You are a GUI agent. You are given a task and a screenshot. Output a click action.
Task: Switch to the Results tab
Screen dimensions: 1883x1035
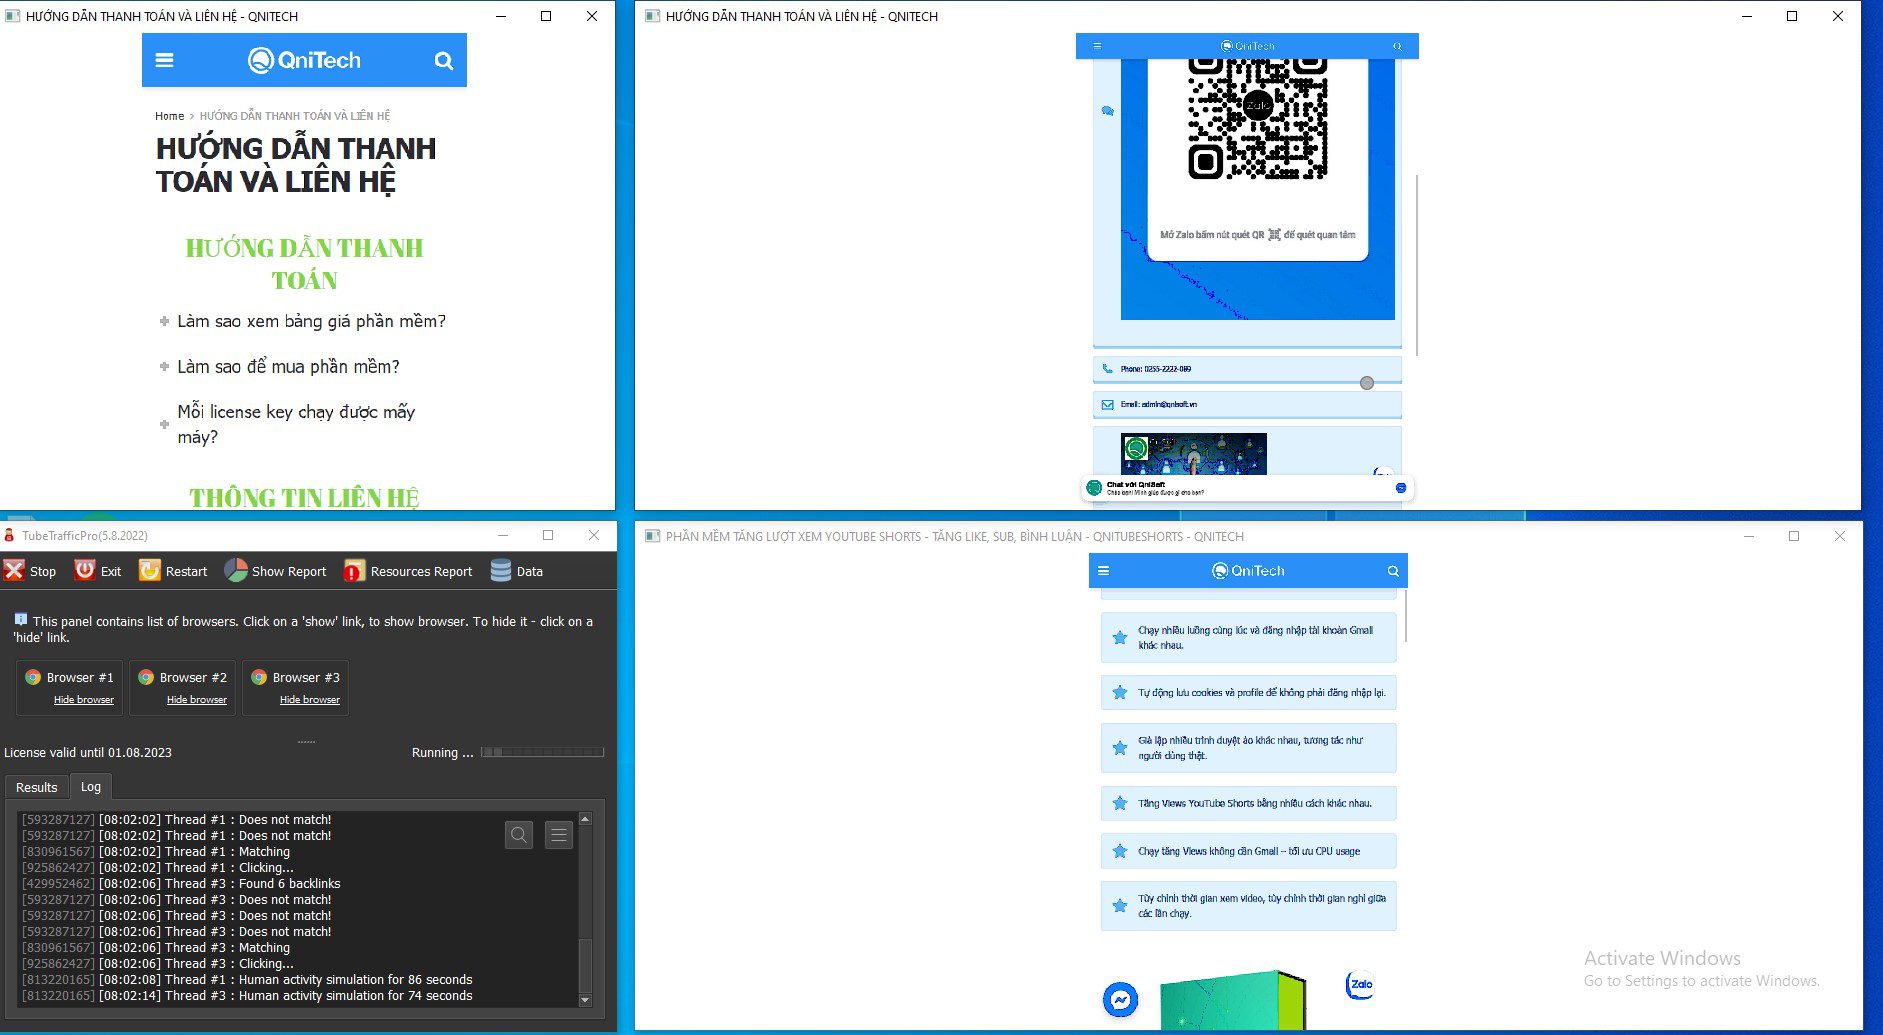37,787
